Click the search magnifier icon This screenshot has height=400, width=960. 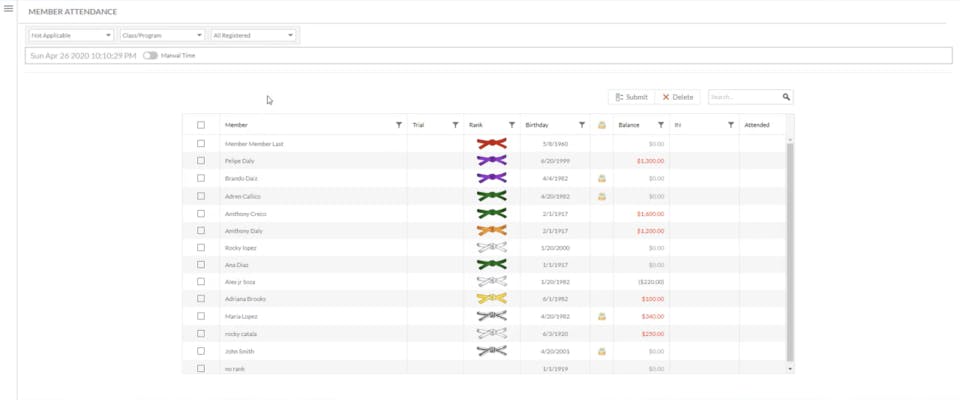(786, 97)
